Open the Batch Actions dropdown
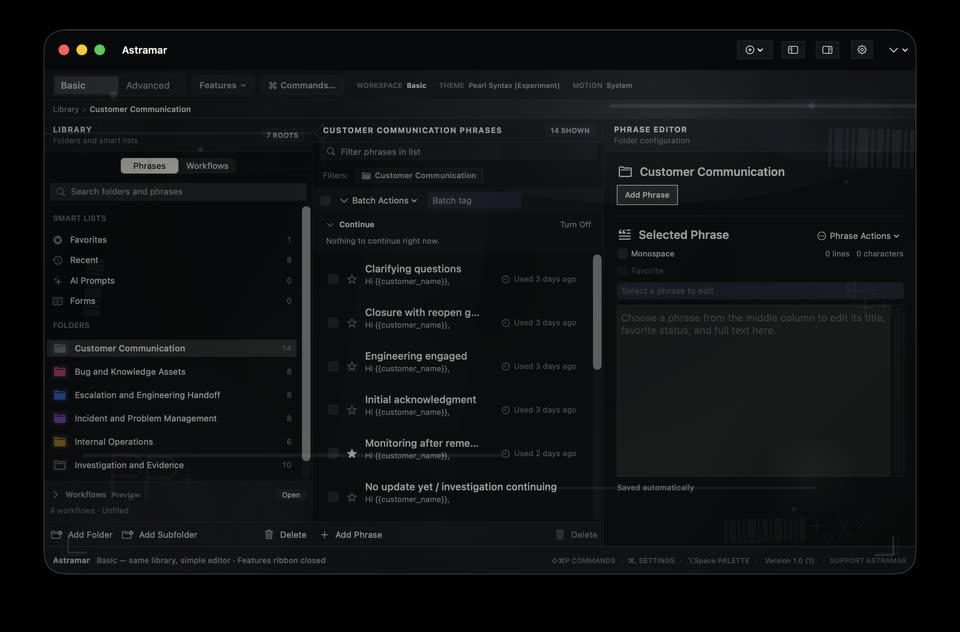This screenshot has height=632, width=960. (378, 201)
